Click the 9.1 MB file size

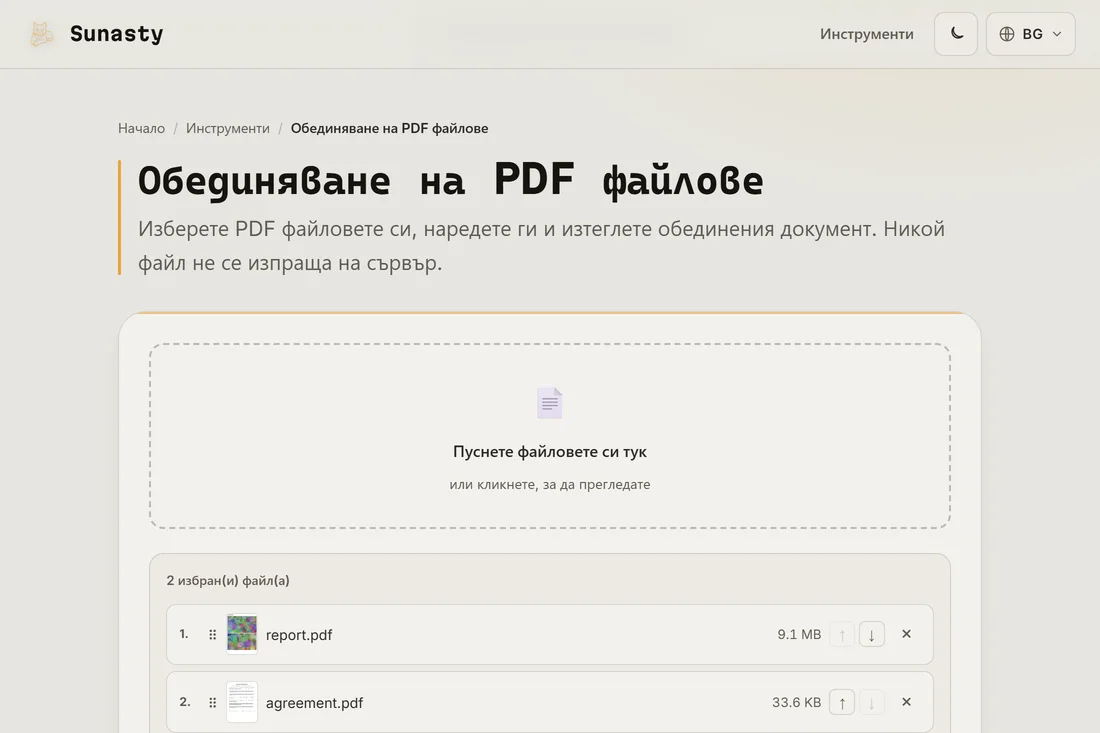[x=799, y=635]
